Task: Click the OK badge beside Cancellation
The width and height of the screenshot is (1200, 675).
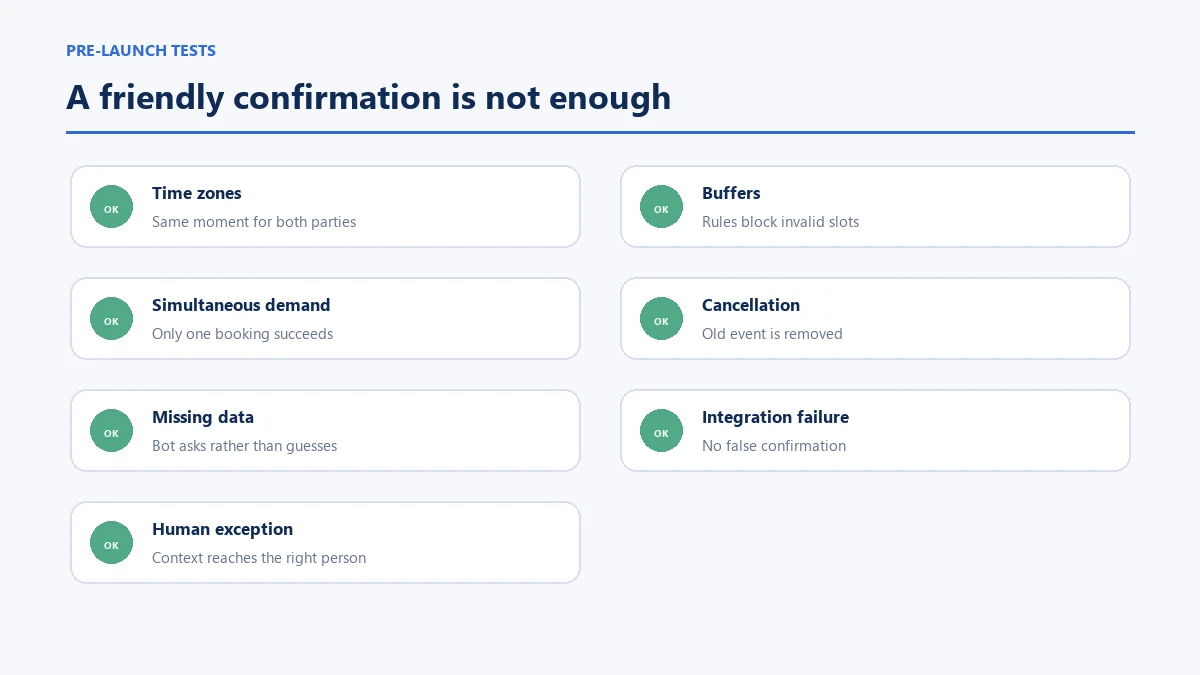Action: click(661, 319)
